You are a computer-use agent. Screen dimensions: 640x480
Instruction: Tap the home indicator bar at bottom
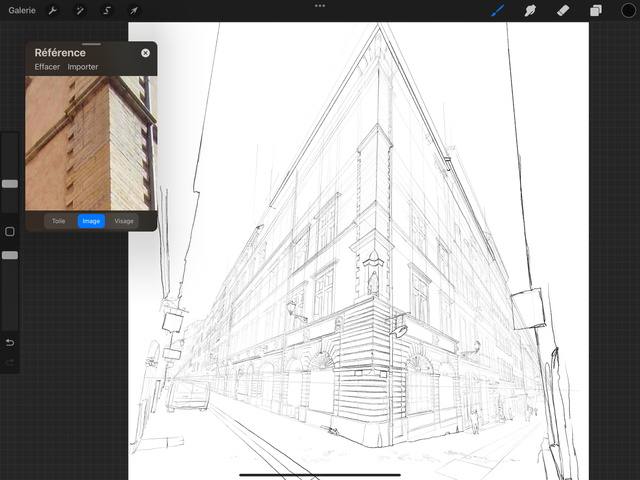point(320,475)
